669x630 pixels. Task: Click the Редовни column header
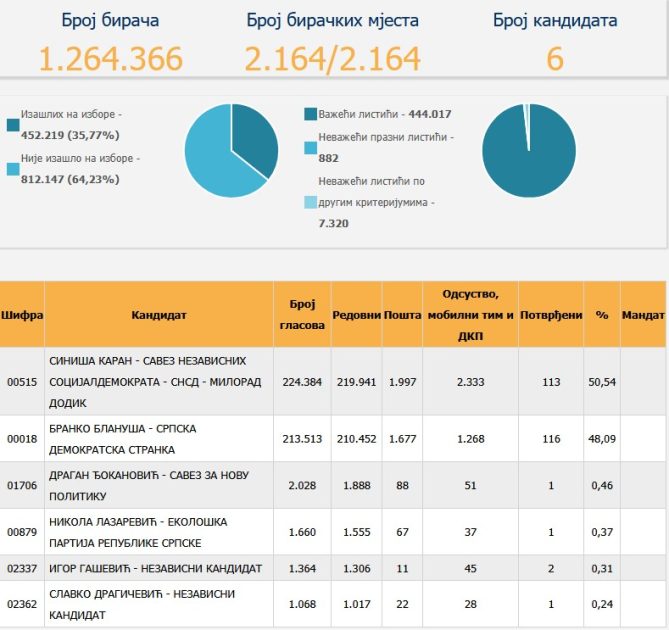click(x=356, y=314)
